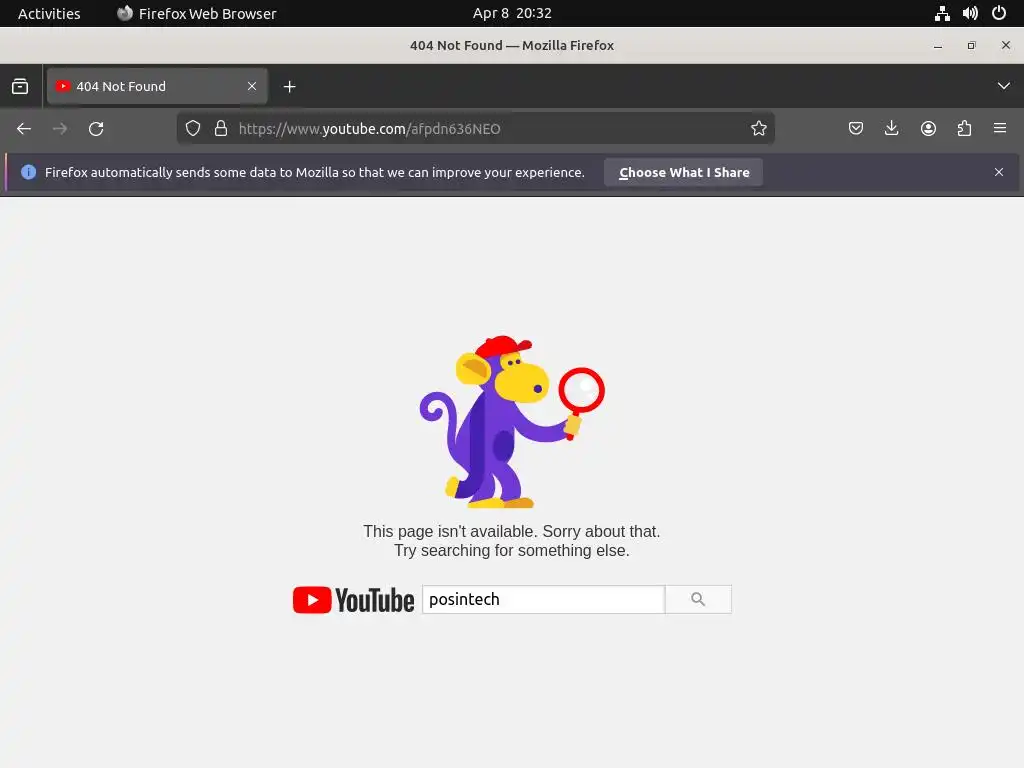Dismiss the Mozilla data notification bar
Viewport: 1024px width, 768px height.
point(999,172)
